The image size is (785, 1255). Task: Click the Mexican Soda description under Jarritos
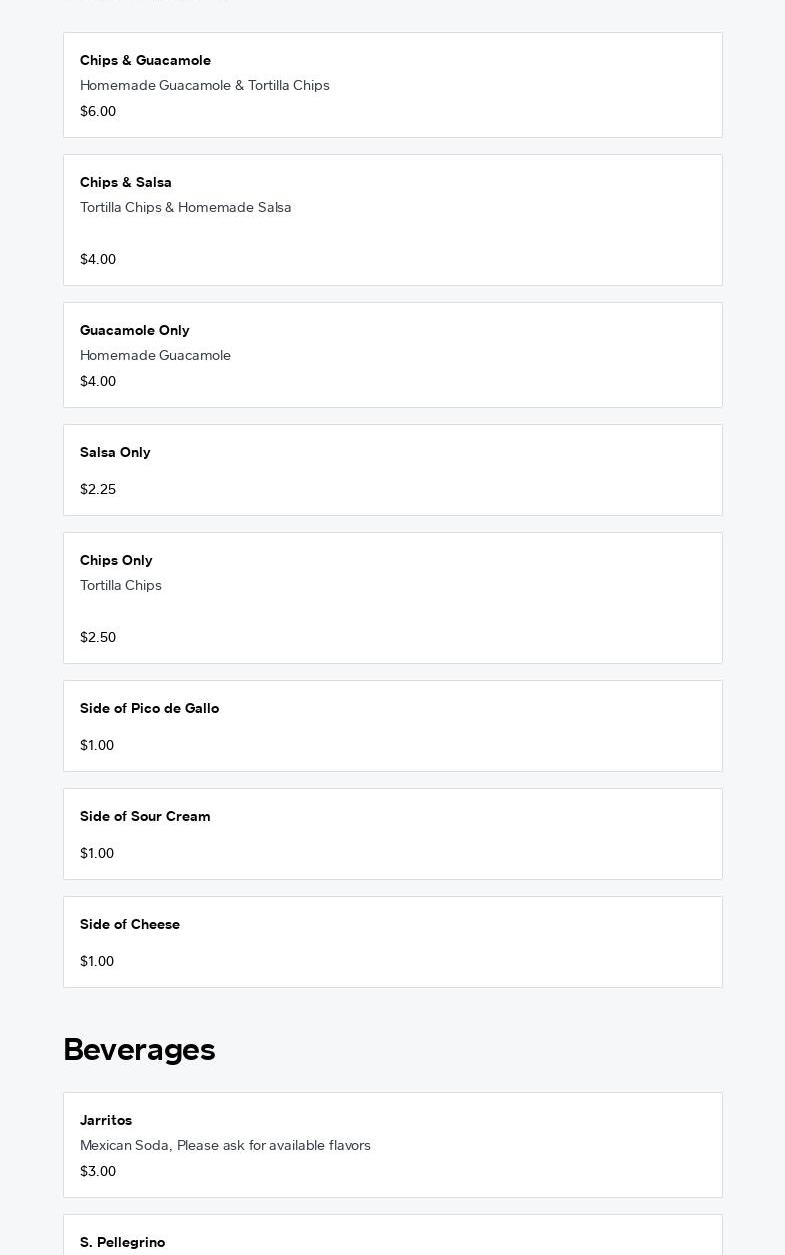225,1145
